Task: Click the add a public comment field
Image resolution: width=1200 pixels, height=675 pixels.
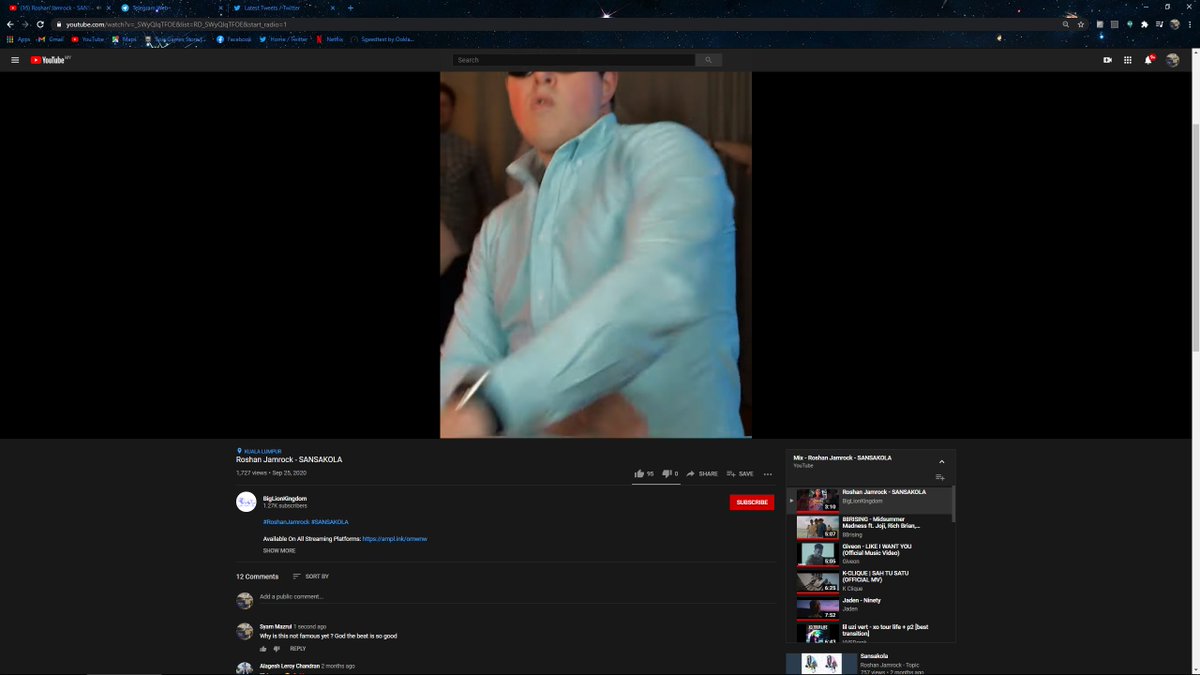Action: (517, 596)
